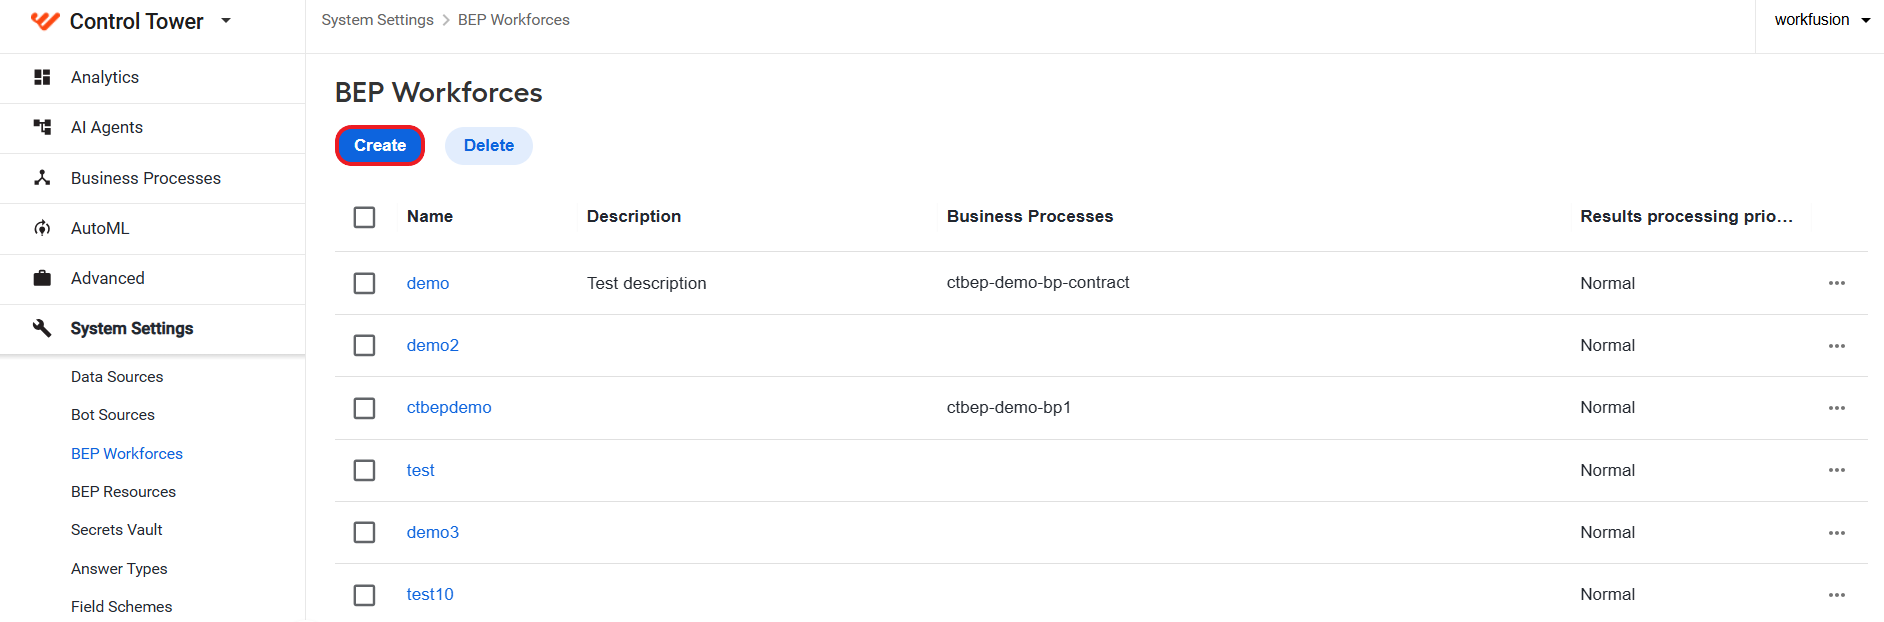
Task: Click the AI Agents sidebar icon
Action: (x=42, y=127)
